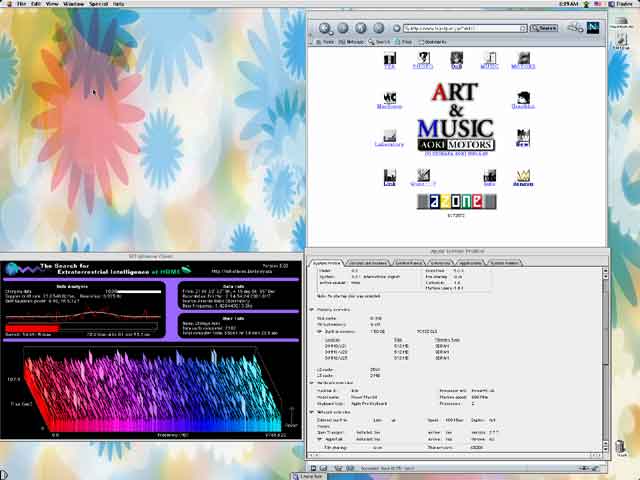Open the Help menu
640x480 pixels.
[118, 4]
